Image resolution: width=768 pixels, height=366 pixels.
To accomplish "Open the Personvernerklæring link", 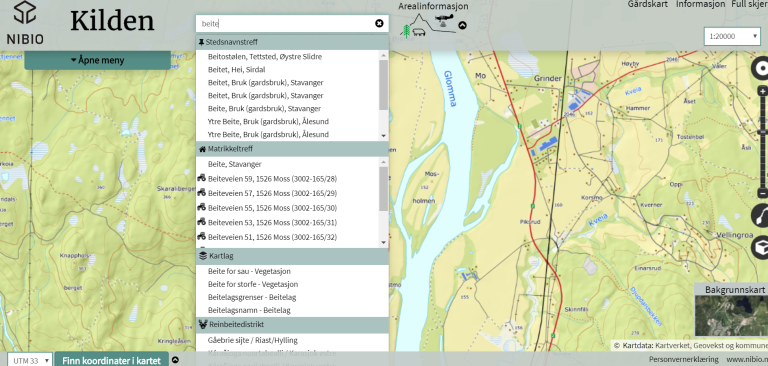I will click(x=683, y=359).
